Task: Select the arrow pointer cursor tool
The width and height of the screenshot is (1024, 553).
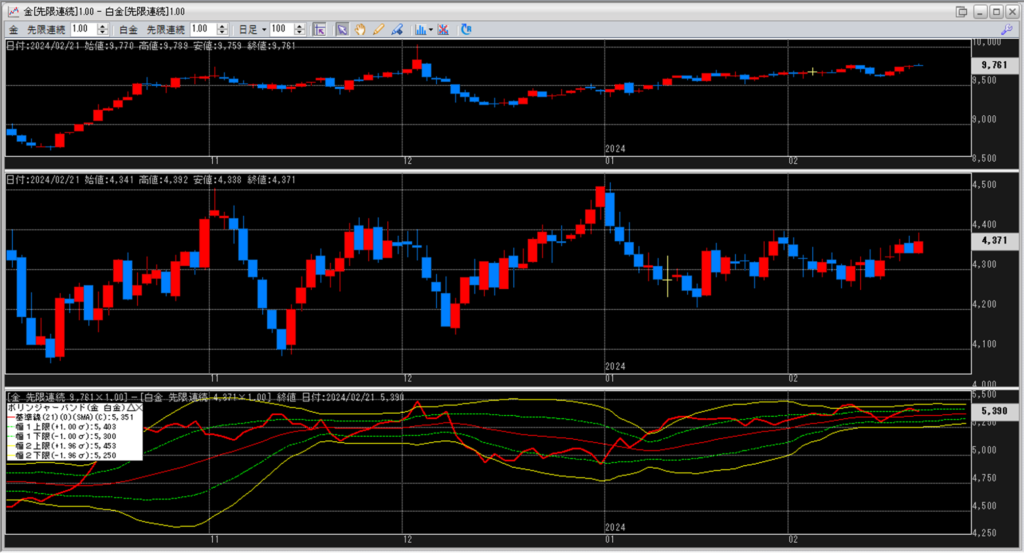Action: pos(342,29)
